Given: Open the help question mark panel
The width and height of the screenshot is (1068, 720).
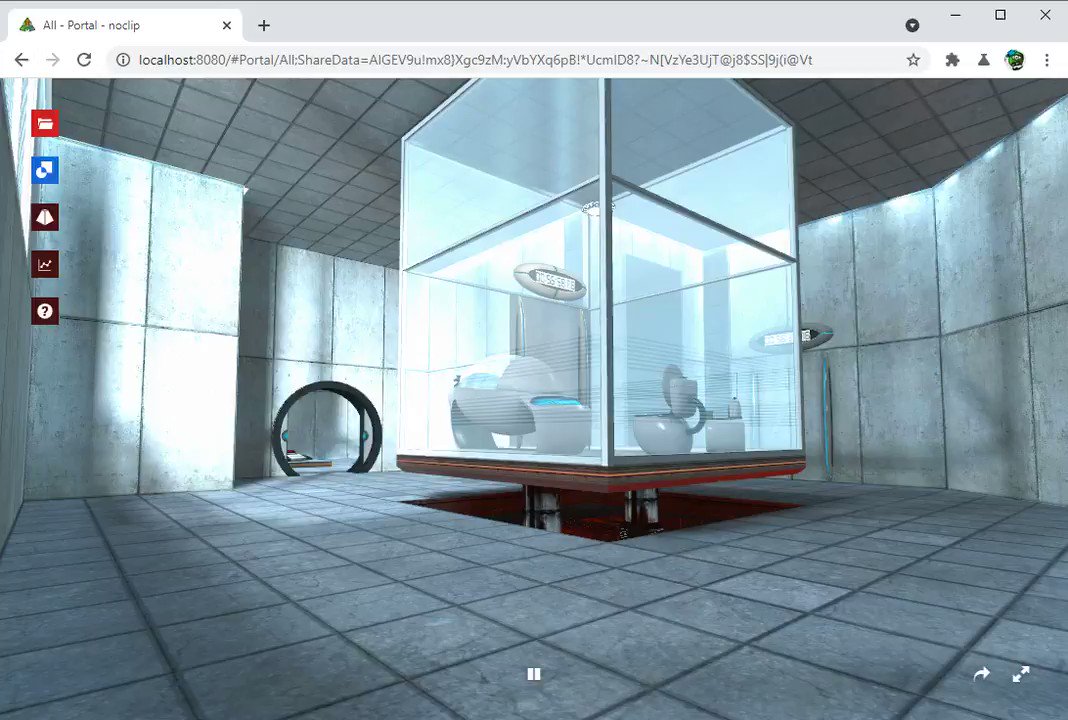Looking at the screenshot, I should tap(45, 311).
